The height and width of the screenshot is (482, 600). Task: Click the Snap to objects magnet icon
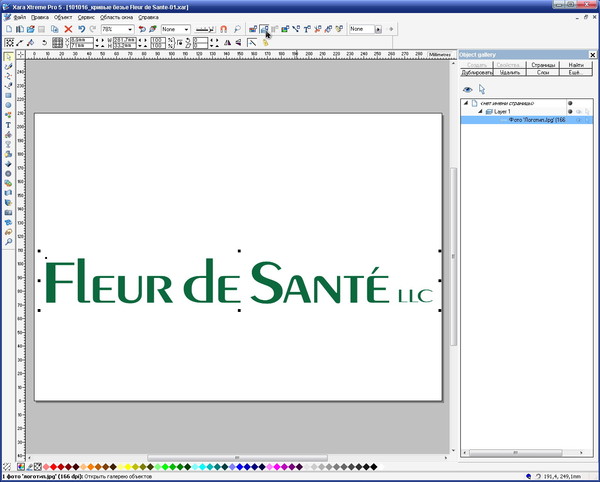point(223,29)
